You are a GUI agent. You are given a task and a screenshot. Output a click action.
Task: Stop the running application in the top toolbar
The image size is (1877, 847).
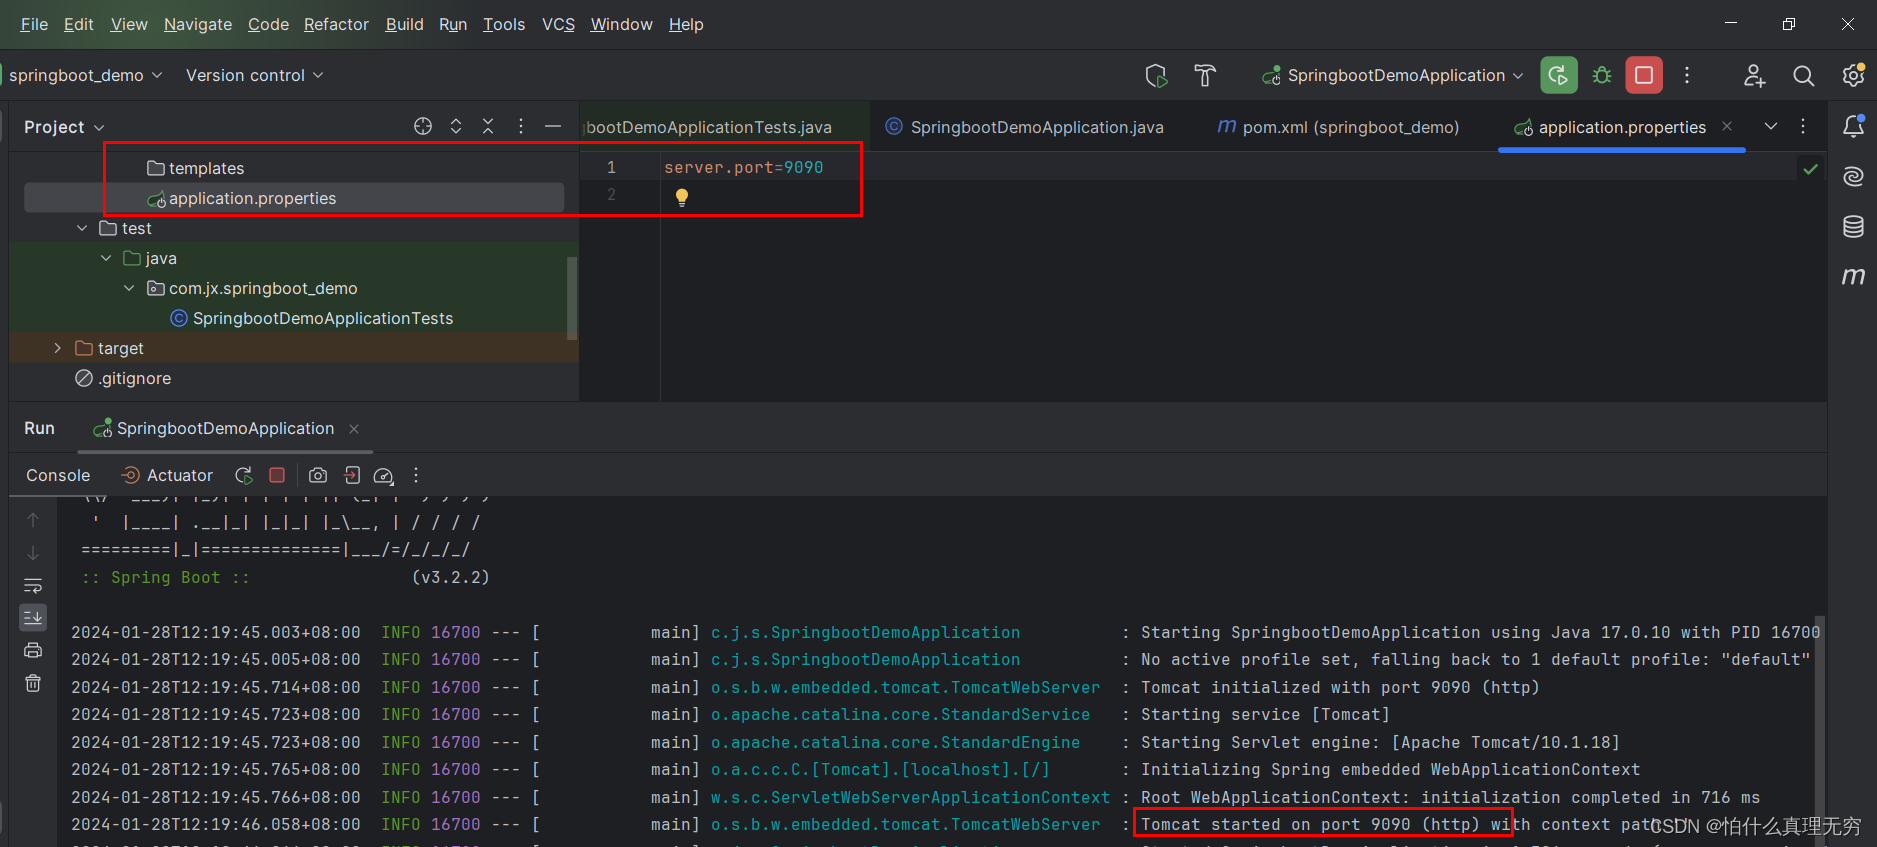1644,75
